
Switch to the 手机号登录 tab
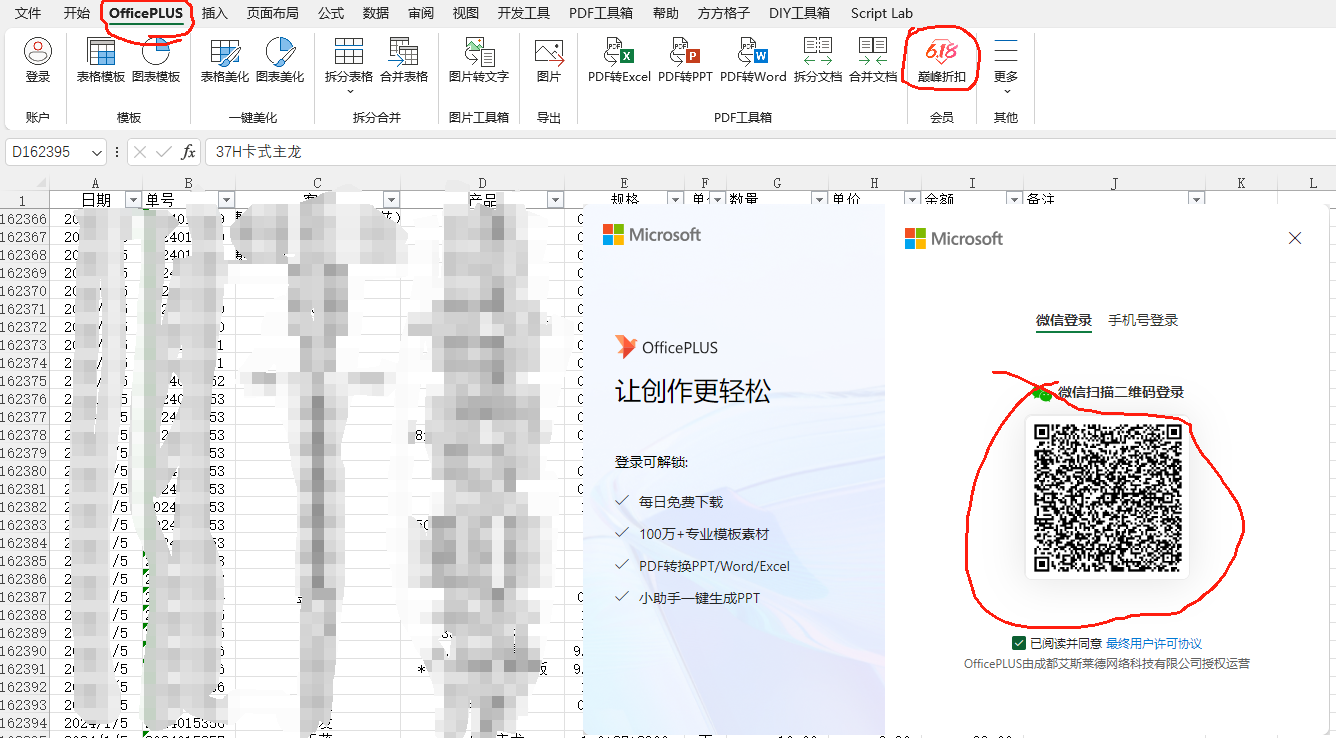pyautogui.click(x=1143, y=321)
